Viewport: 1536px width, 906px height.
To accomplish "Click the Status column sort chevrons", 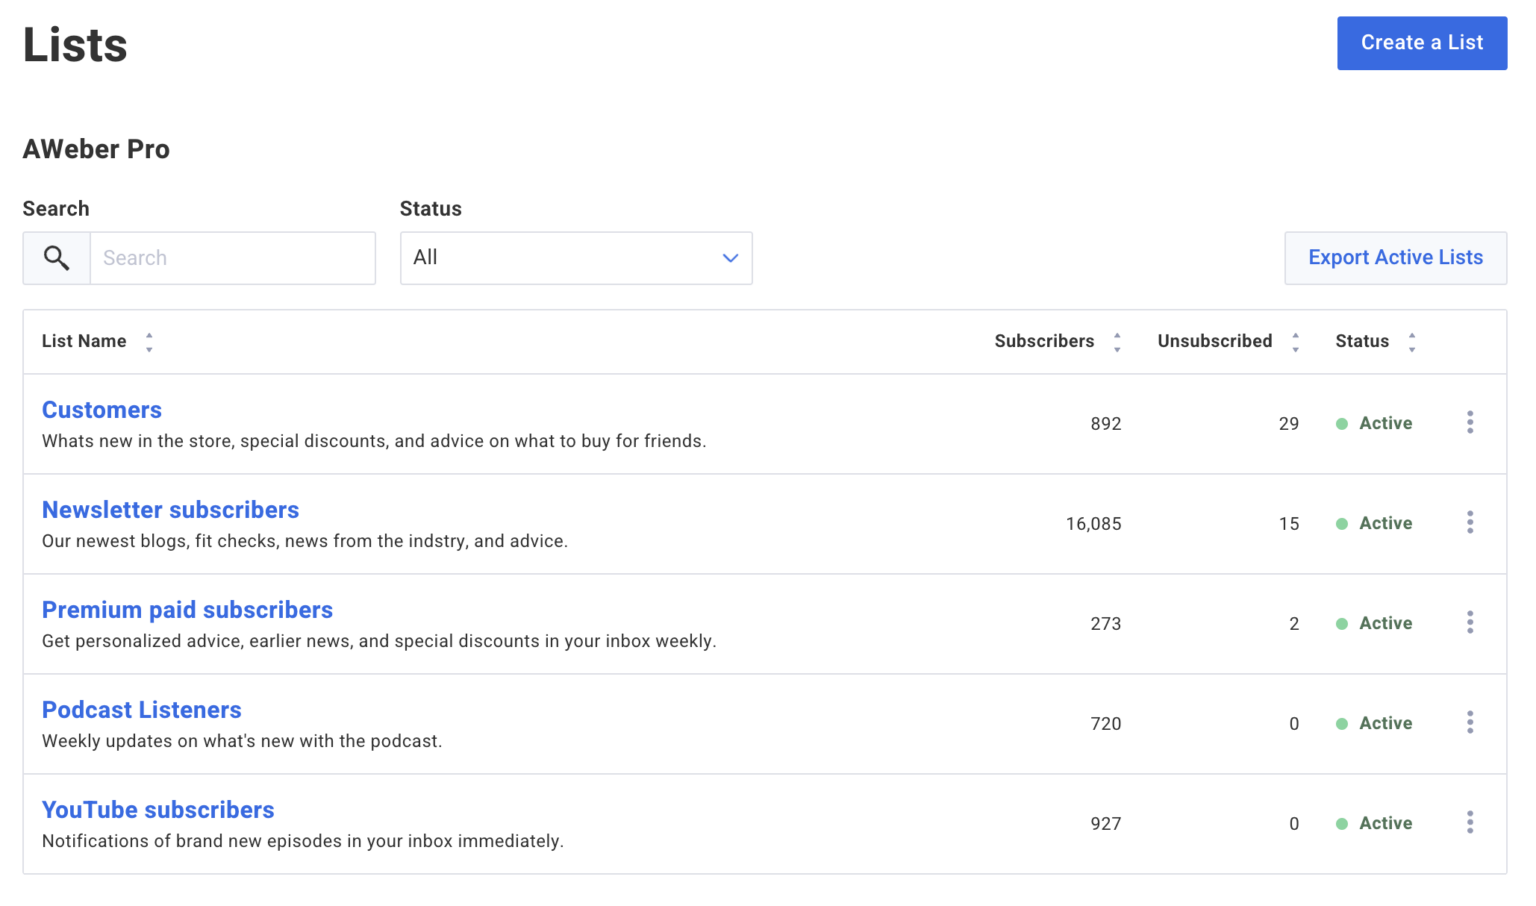I will [1412, 341].
